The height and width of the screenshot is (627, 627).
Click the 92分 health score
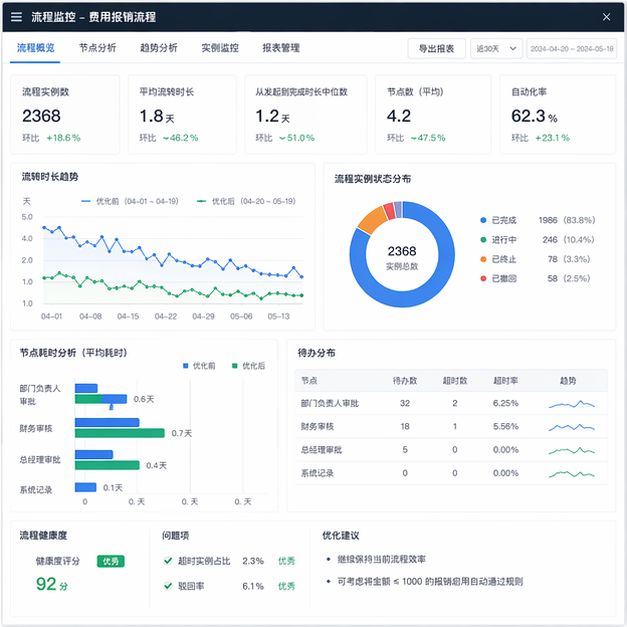[x=52, y=584]
